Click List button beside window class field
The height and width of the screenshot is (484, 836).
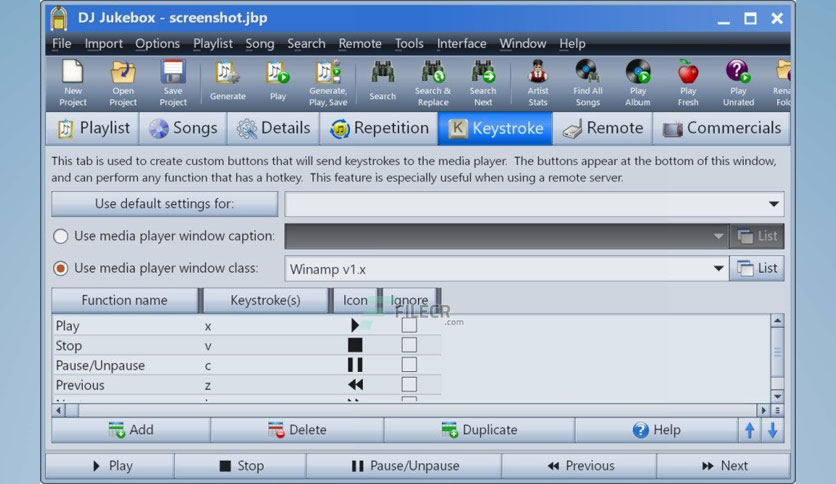(x=757, y=268)
